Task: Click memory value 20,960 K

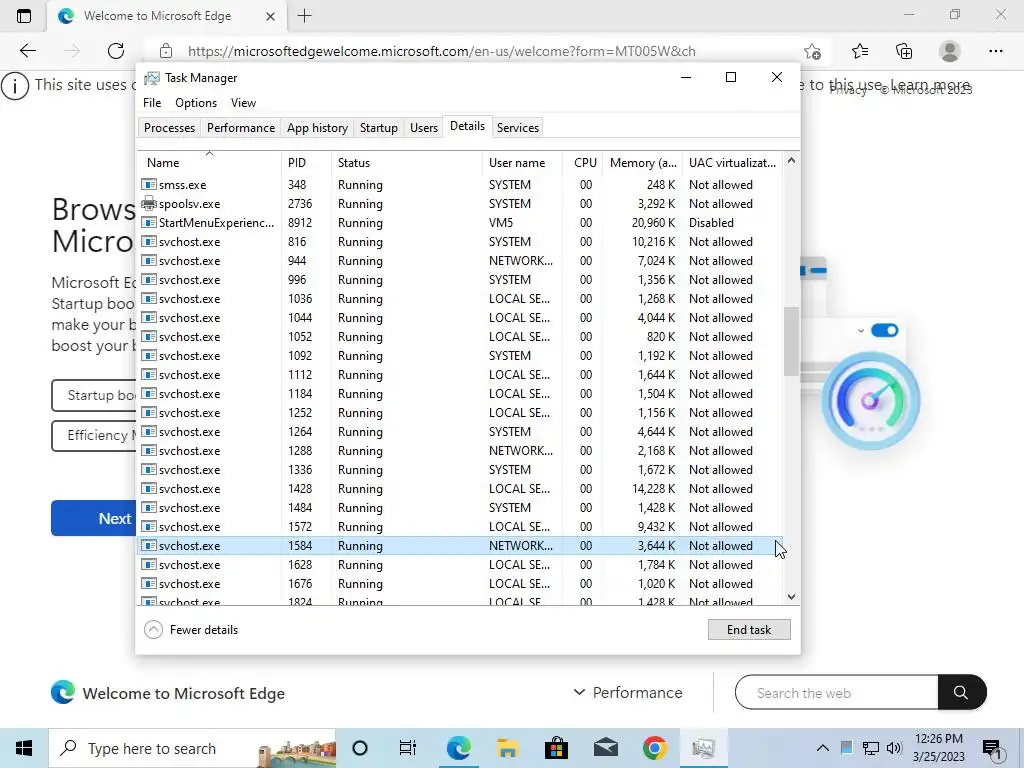Action: (653, 223)
